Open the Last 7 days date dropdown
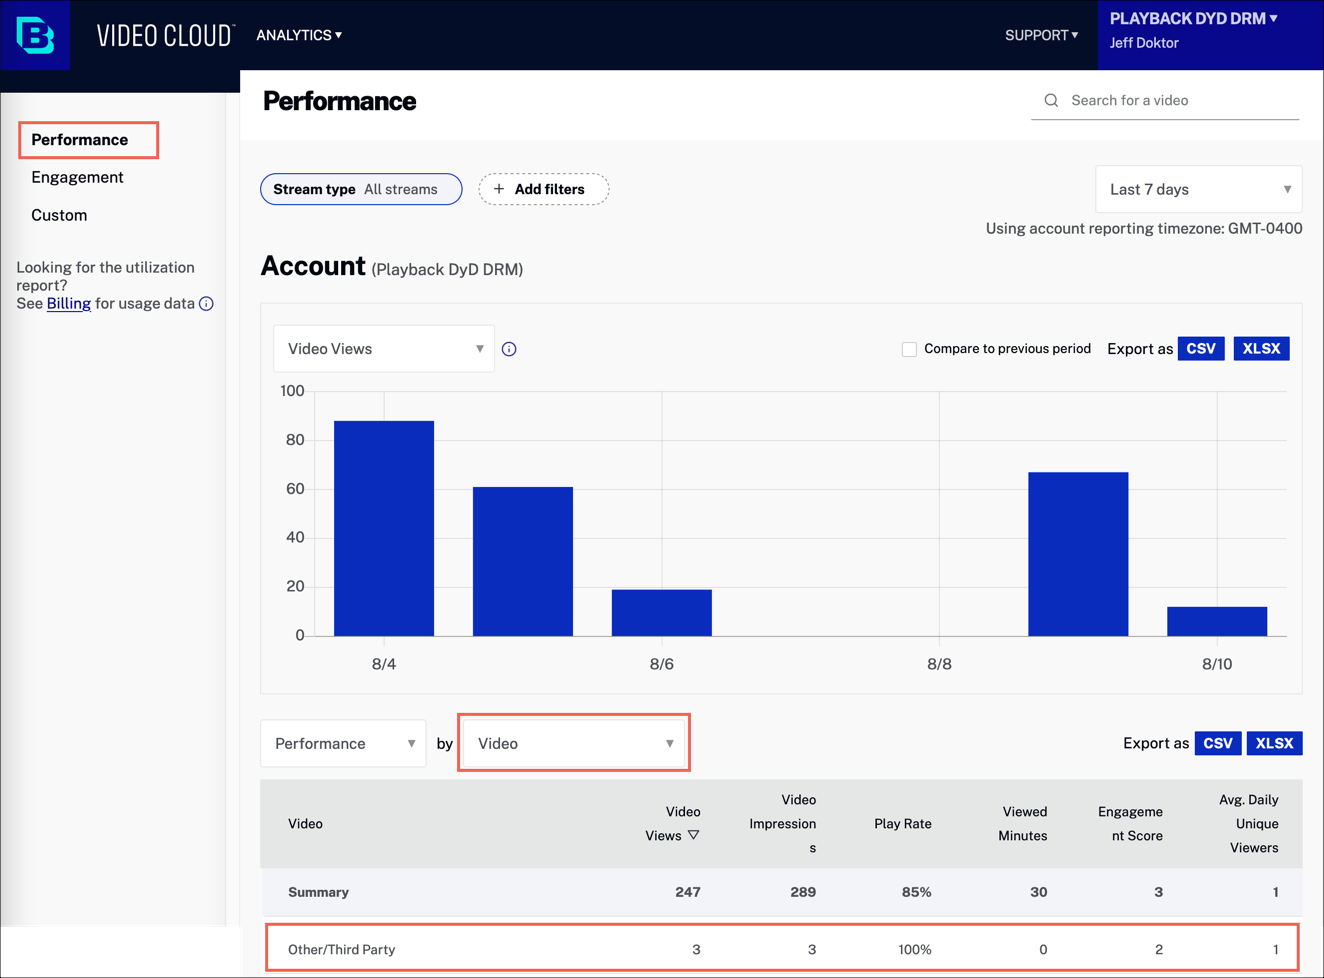The width and height of the screenshot is (1324, 978). click(x=1199, y=189)
